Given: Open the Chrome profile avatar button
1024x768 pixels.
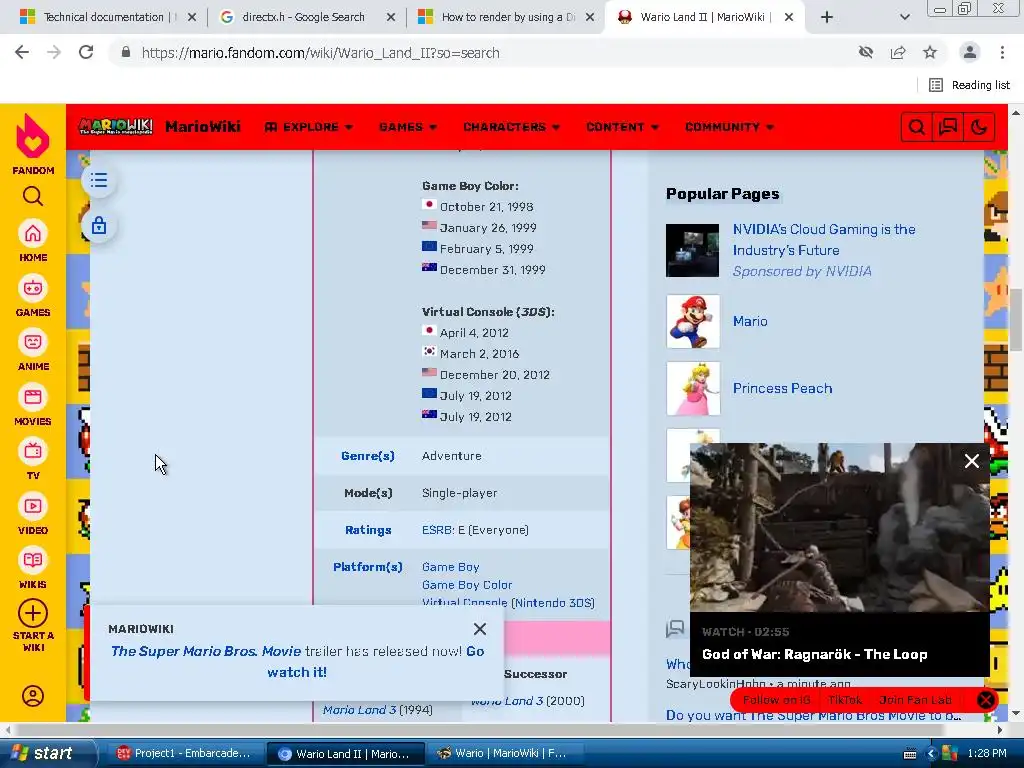Looking at the screenshot, I should [970, 52].
